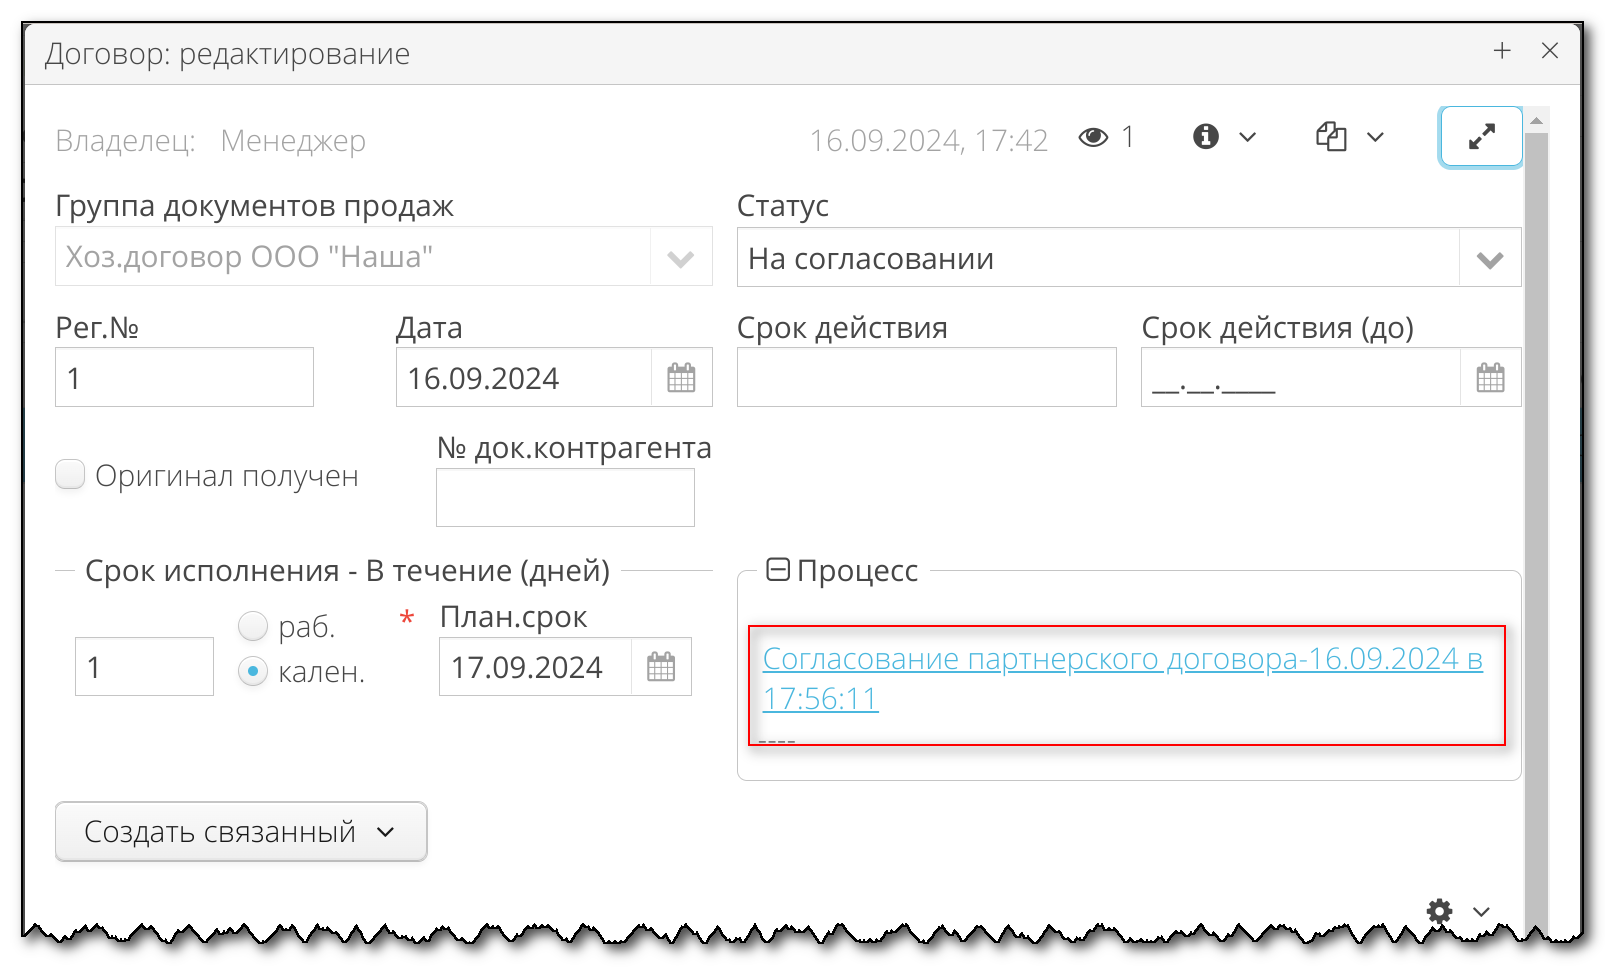
Task: Toggle the Оригинал получен checkbox
Action: [70, 475]
